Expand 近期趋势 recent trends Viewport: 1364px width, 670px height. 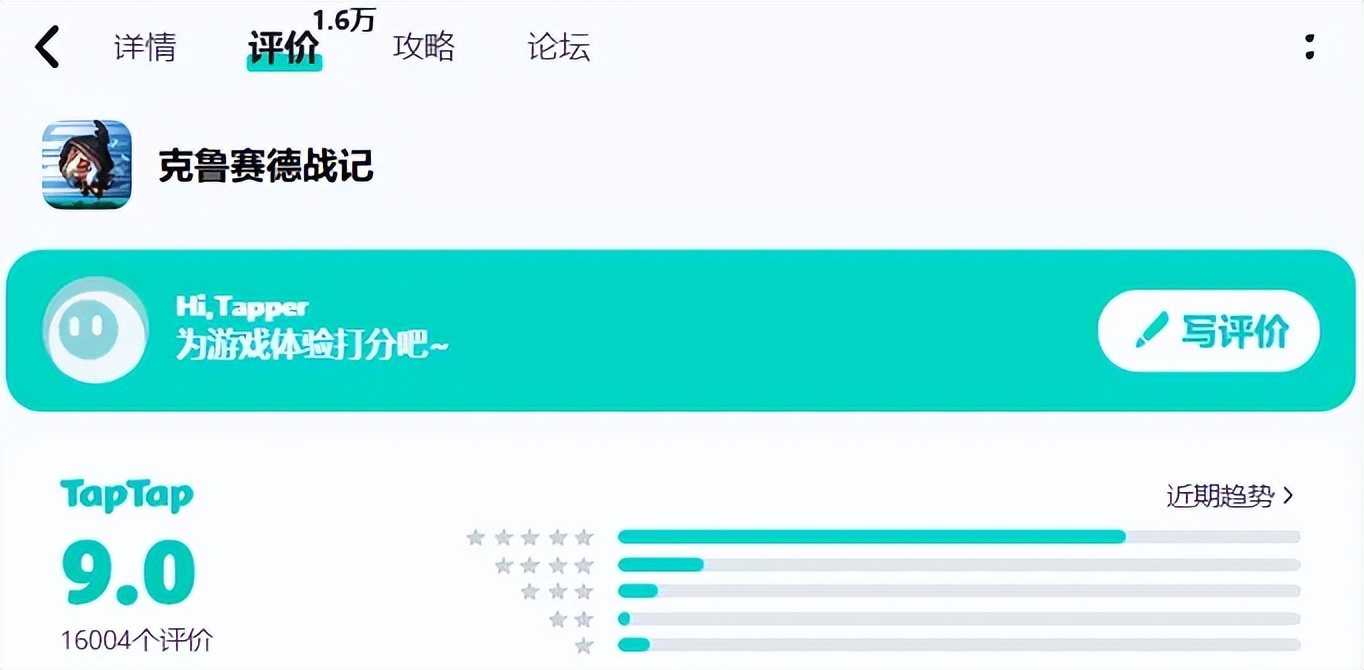coord(1229,496)
